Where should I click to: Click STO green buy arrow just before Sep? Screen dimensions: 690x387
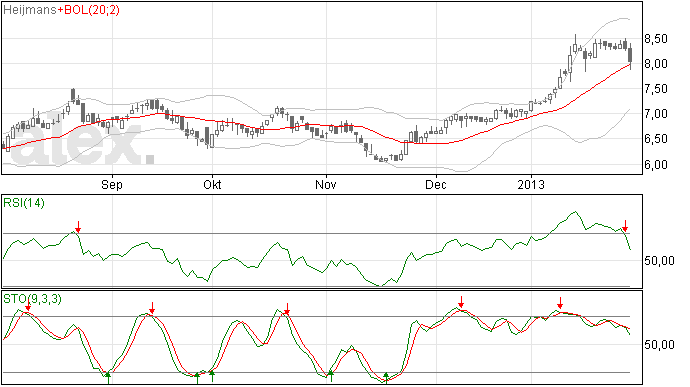click(x=108, y=378)
